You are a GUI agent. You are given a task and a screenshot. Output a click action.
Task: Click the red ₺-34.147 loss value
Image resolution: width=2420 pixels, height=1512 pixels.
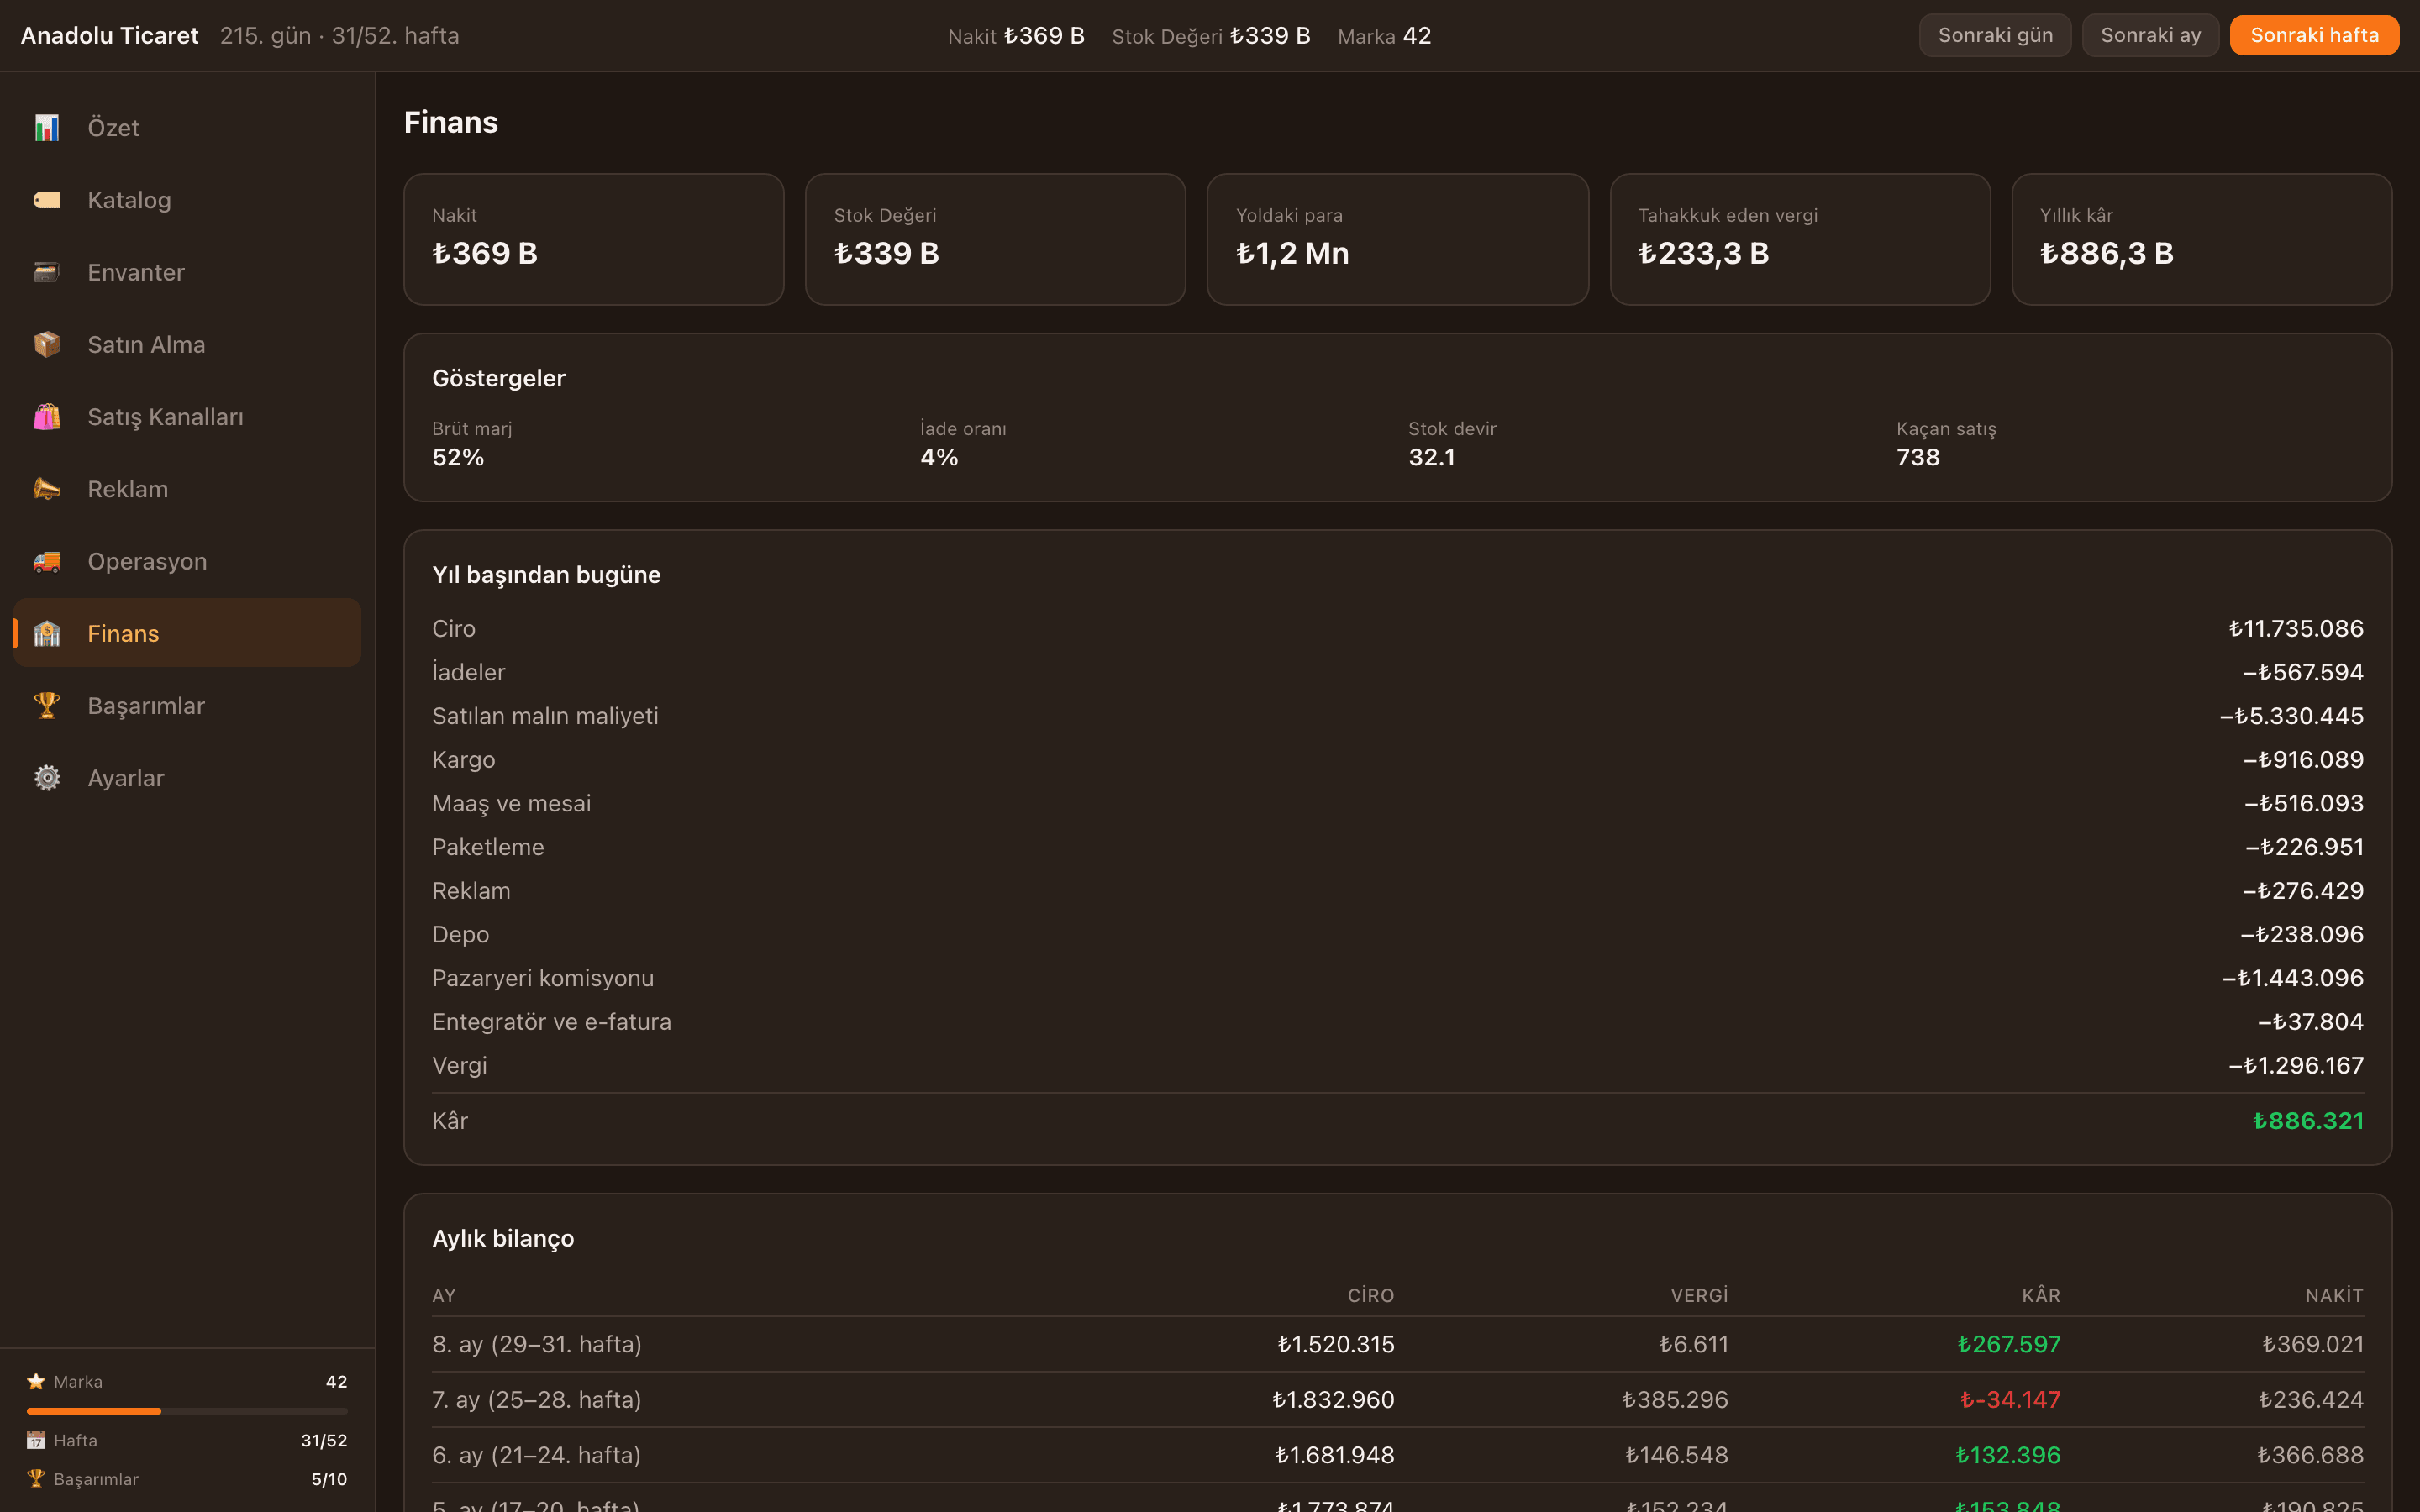coord(2010,1399)
